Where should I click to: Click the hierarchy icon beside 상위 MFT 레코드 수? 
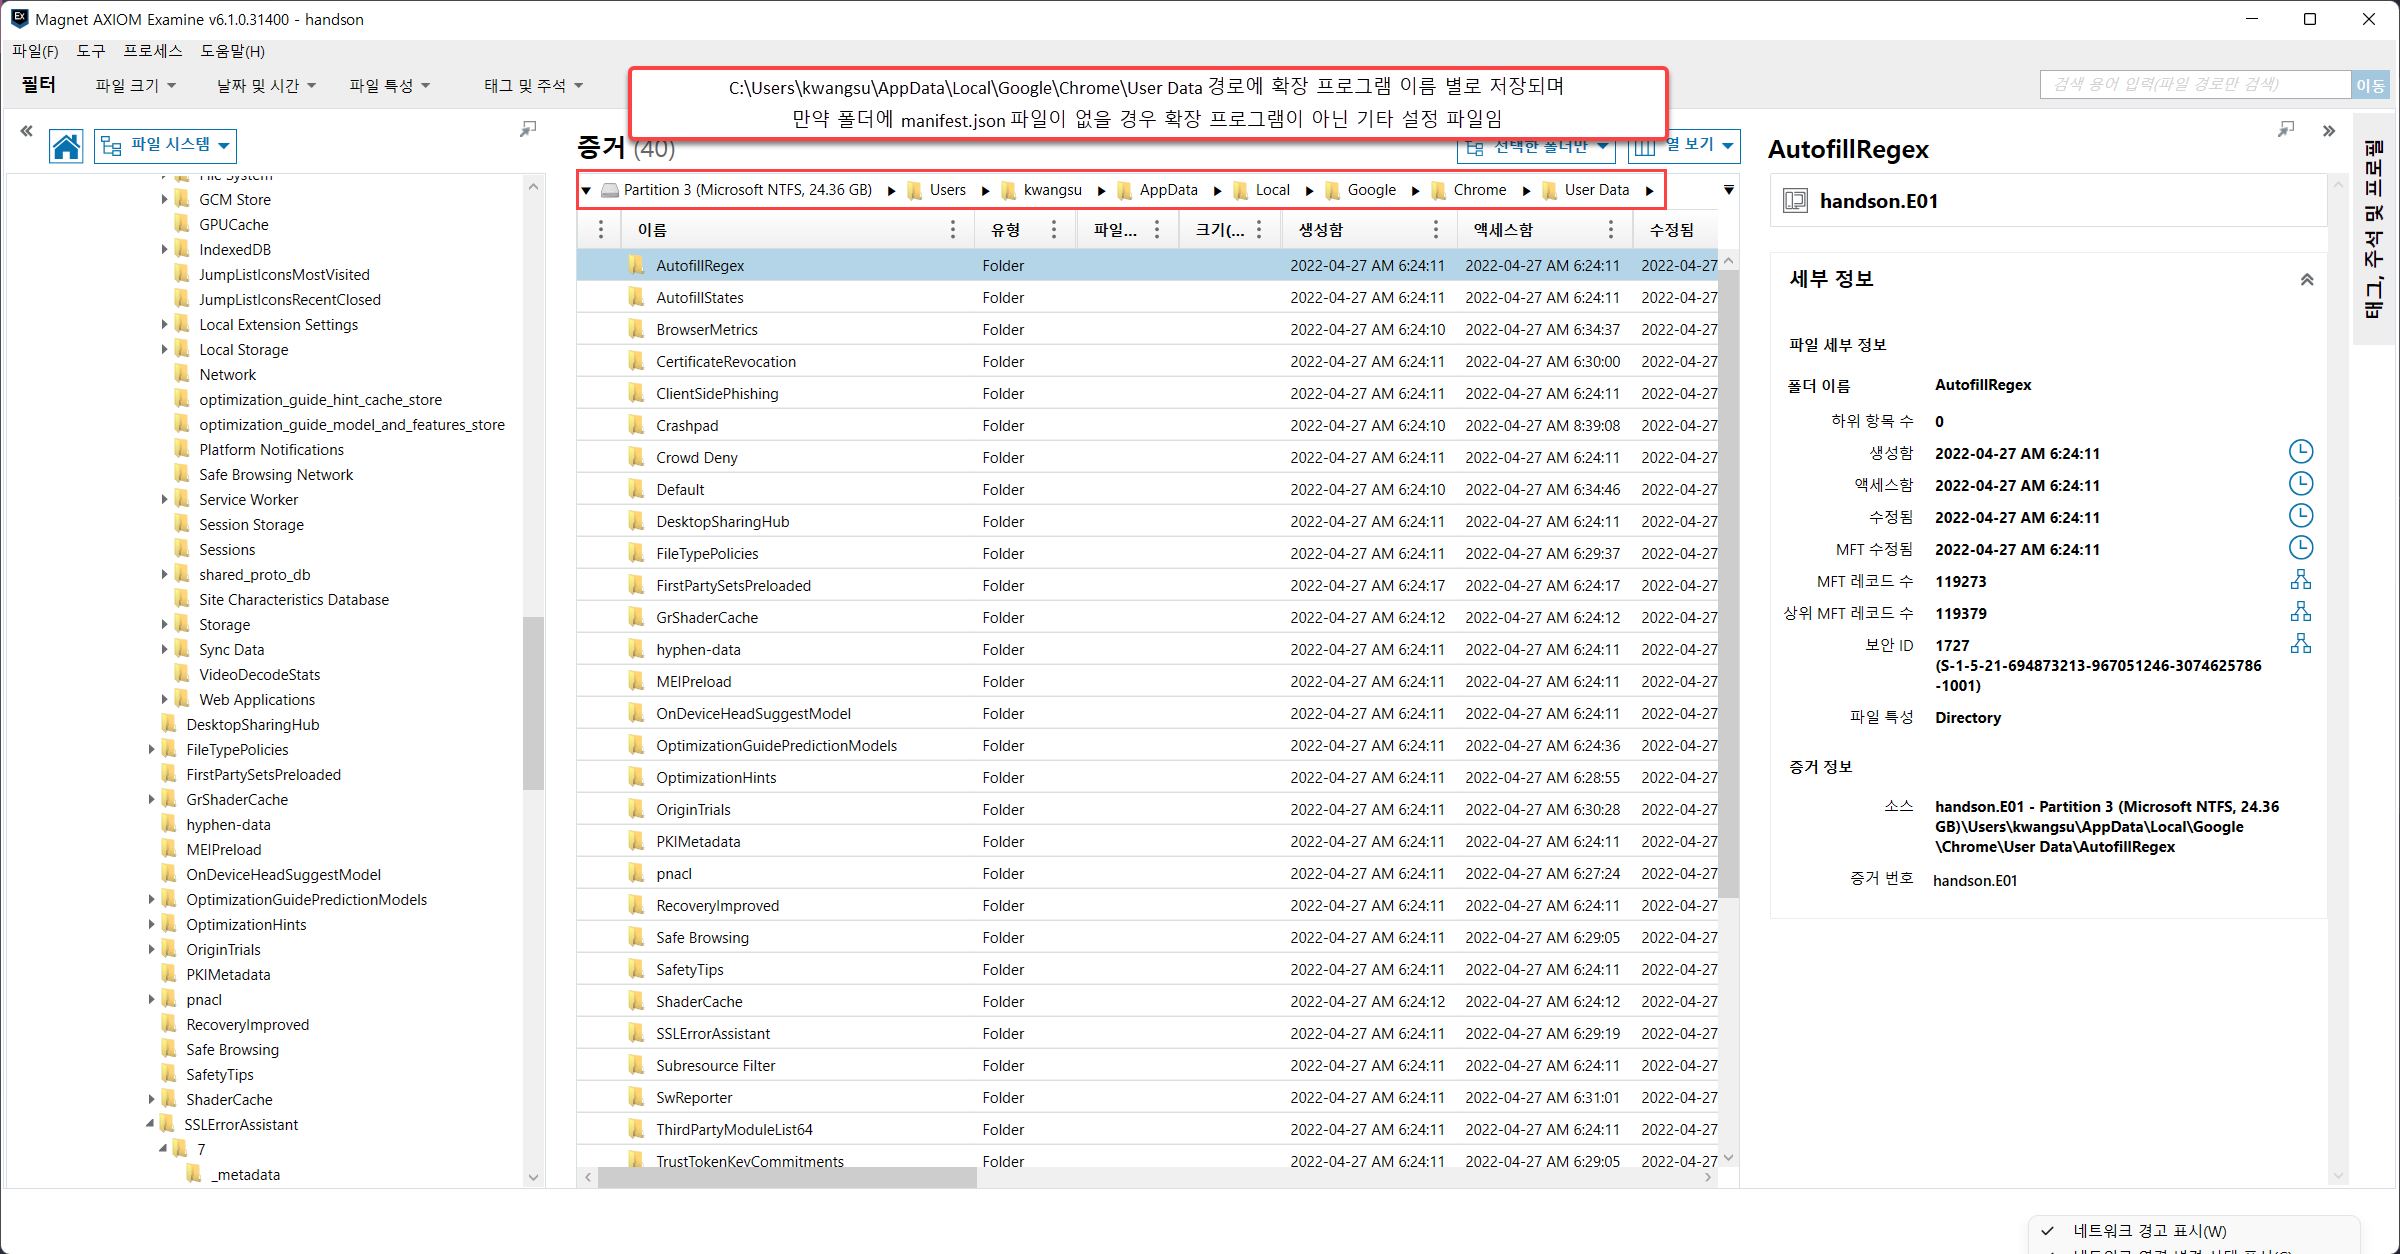pos(2301,612)
